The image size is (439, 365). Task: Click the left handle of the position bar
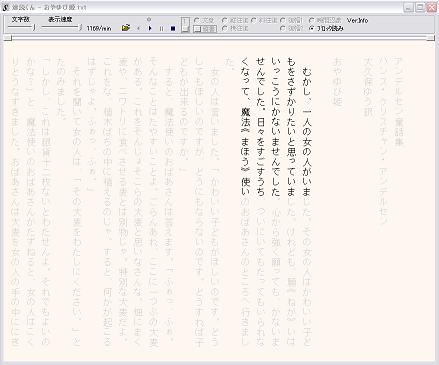7,38
